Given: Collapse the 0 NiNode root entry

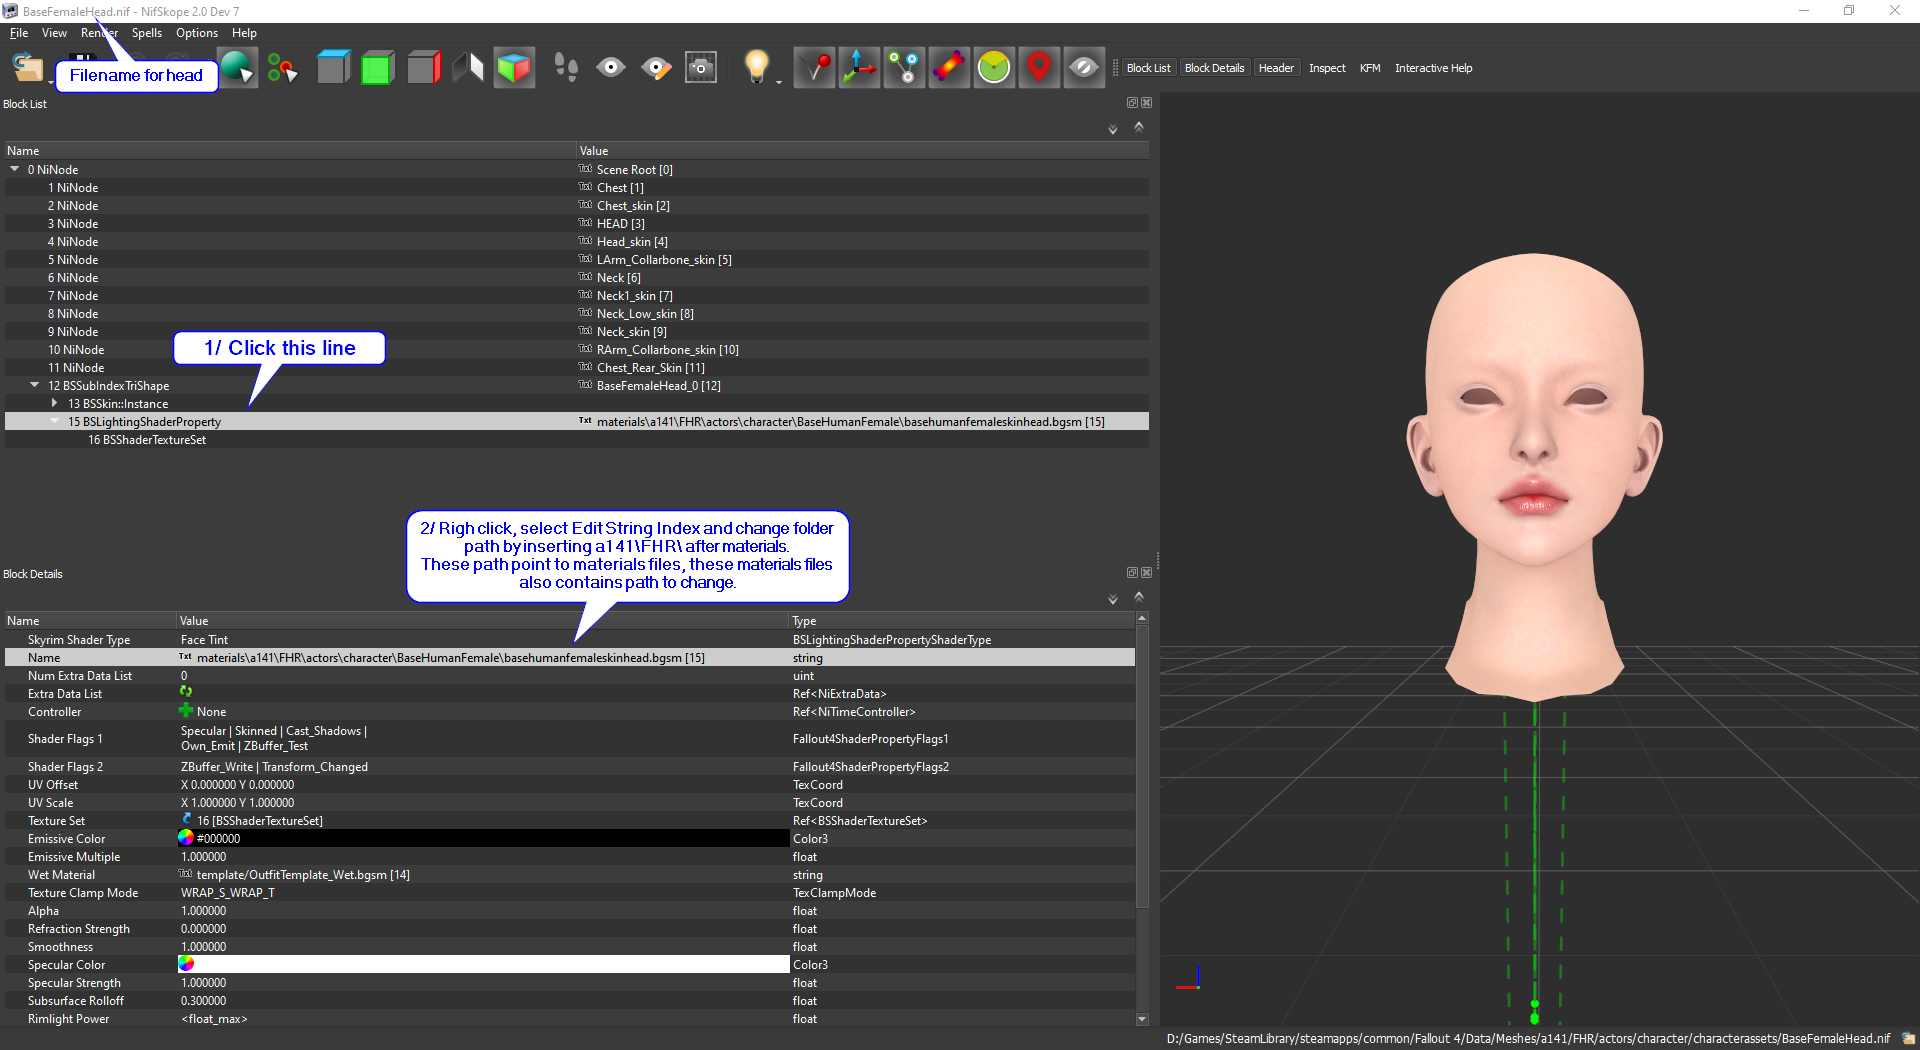Looking at the screenshot, I should click(x=15, y=169).
